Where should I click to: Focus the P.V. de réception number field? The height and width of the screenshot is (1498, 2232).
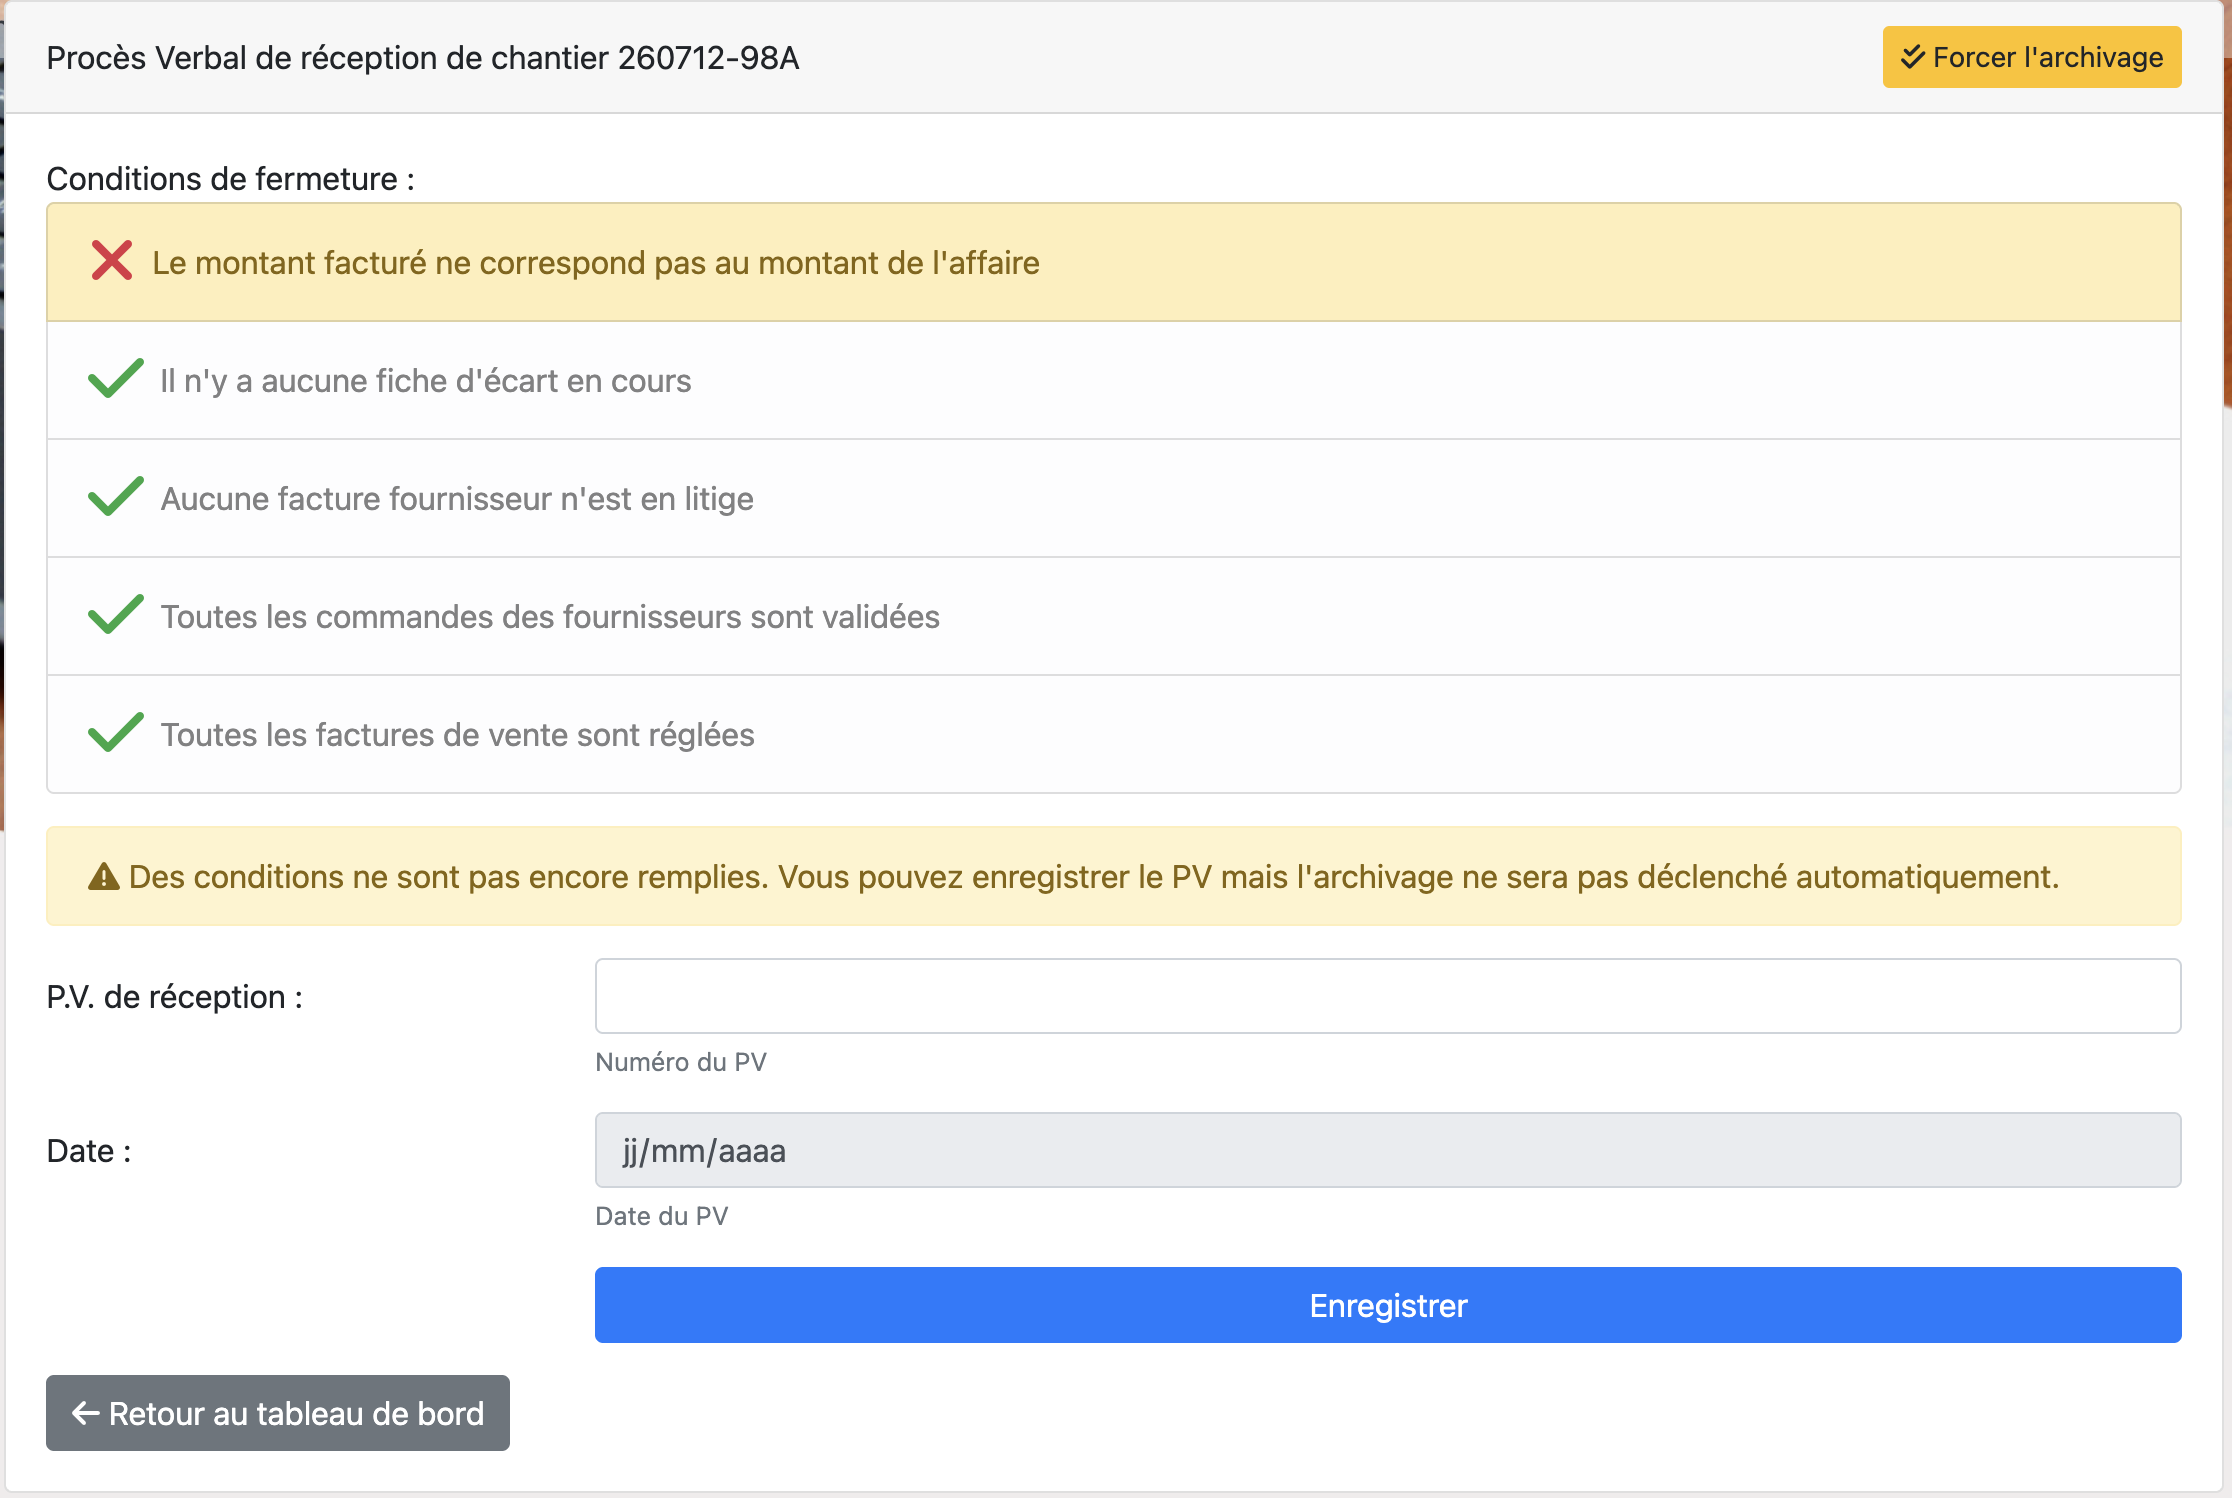(x=1387, y=996)
